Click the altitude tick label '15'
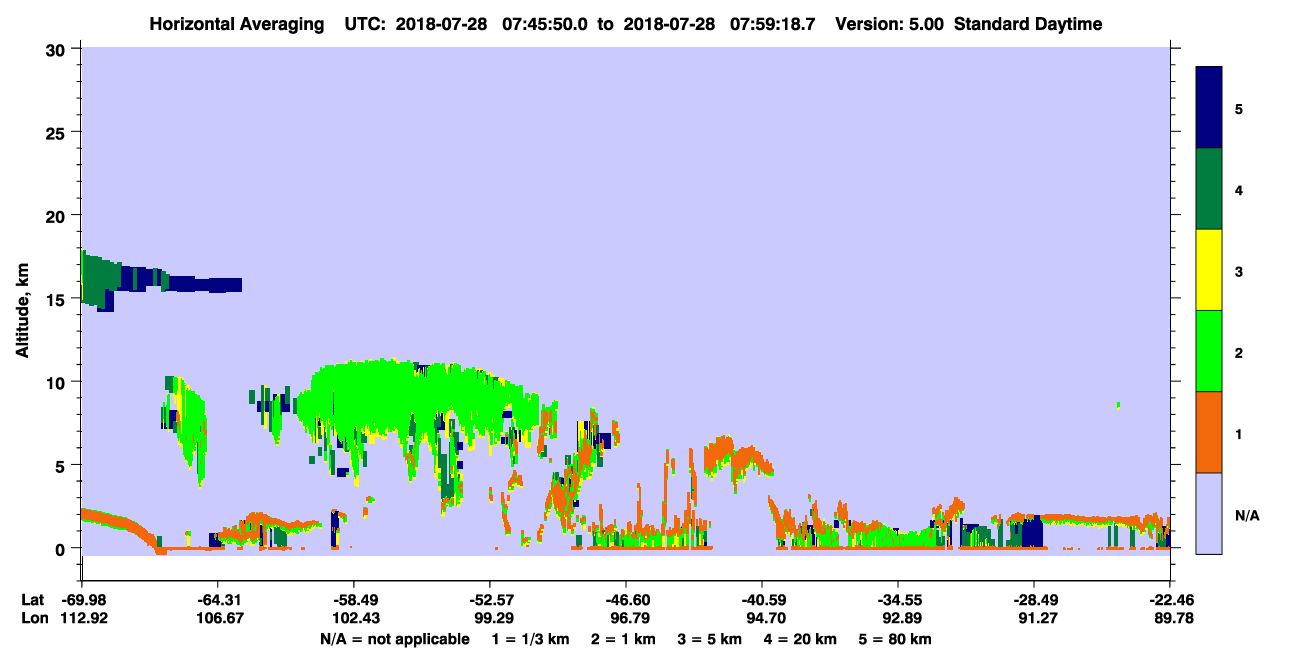 coord(58,299)
